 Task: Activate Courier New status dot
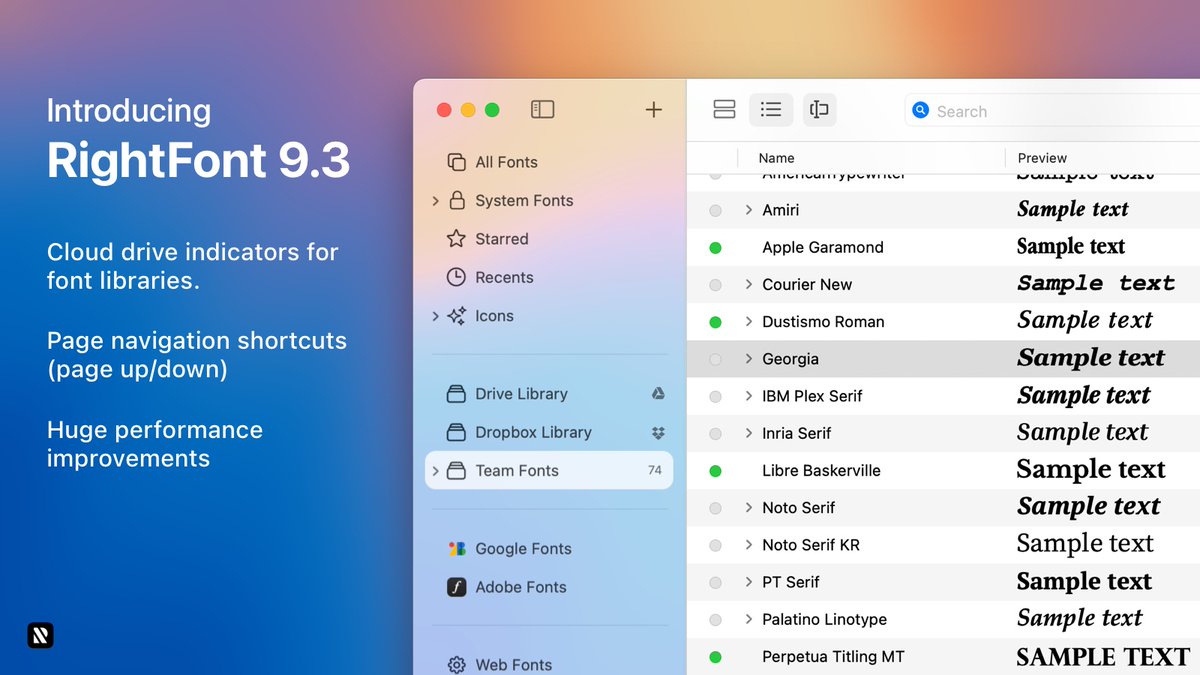[715, 285]
